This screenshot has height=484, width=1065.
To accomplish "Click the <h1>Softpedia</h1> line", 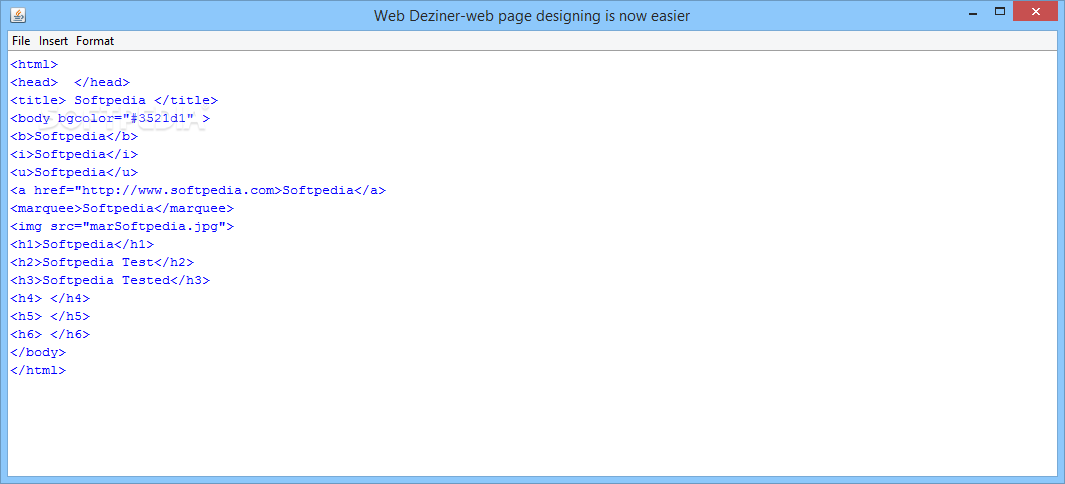I will (x=82, y=244).
